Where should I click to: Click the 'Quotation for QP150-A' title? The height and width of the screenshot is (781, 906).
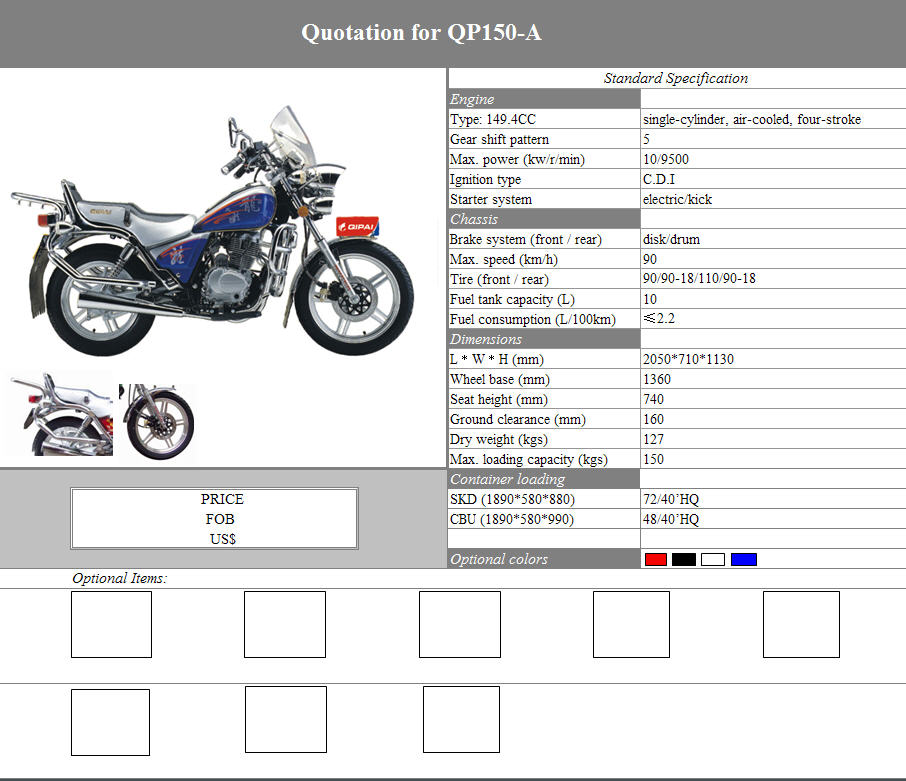421,32
